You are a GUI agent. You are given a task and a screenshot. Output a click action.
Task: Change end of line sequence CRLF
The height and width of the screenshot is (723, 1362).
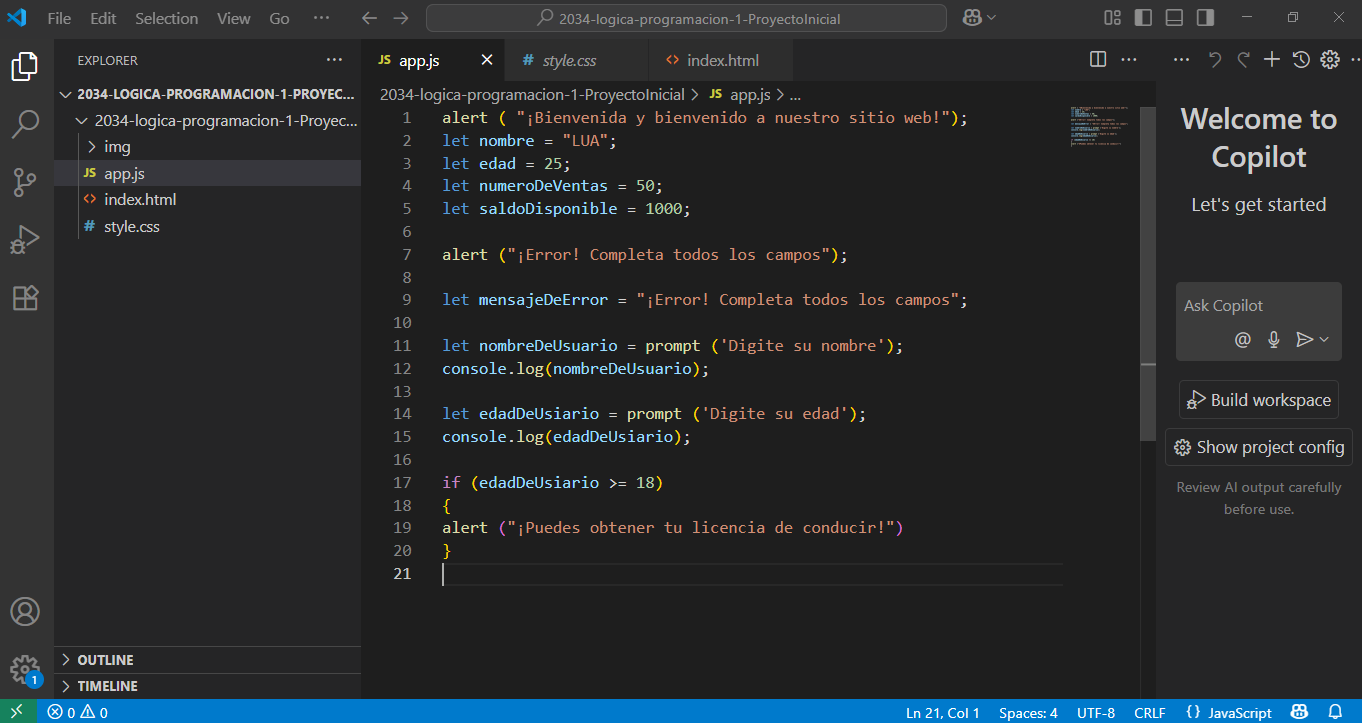tap(1150, 712)
